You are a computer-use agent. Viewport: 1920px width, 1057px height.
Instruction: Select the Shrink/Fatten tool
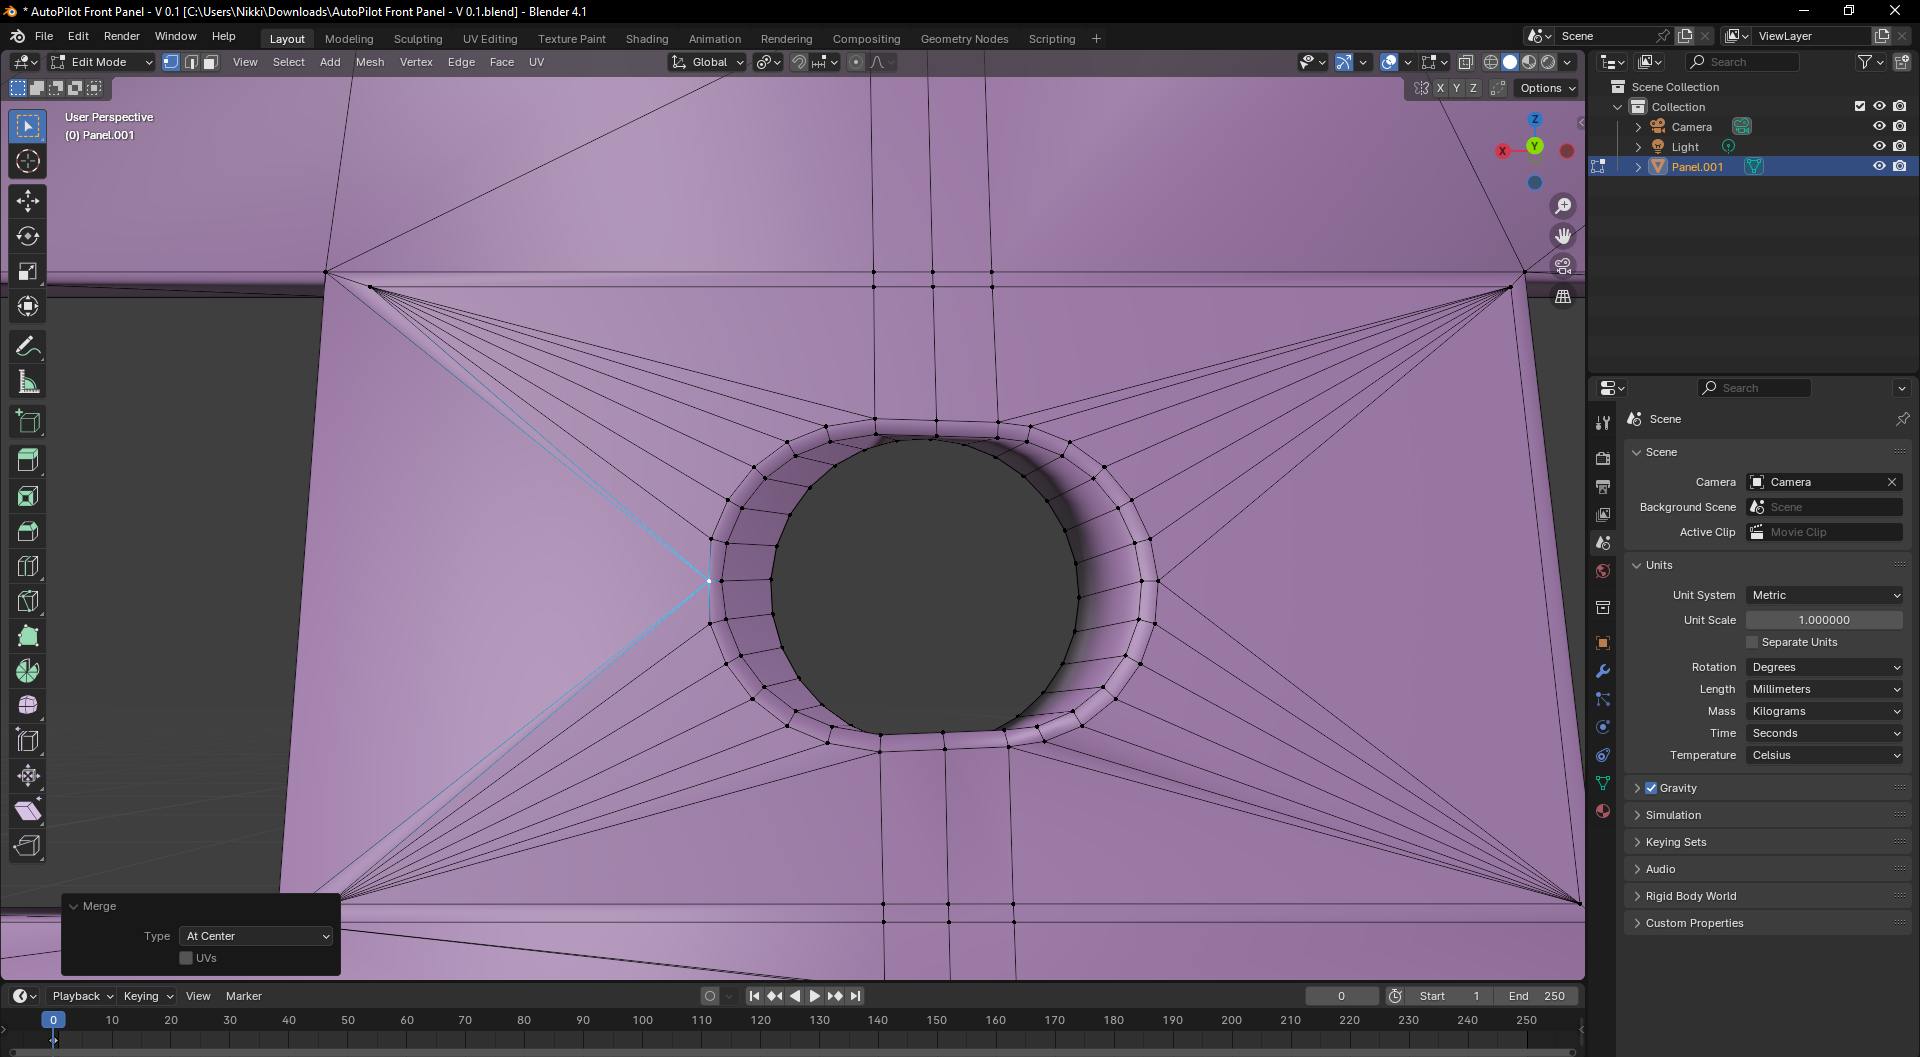pos(28,776)
